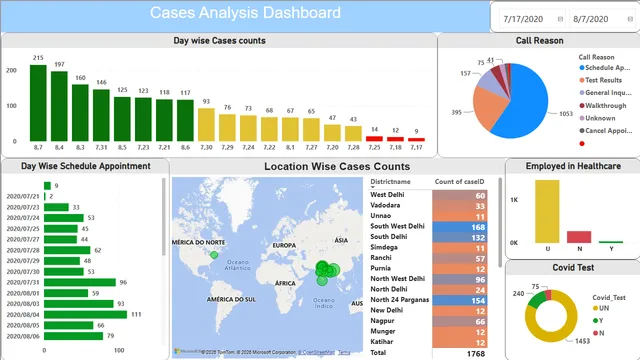Select the South Delhi count 132 cell

point(460,238)
